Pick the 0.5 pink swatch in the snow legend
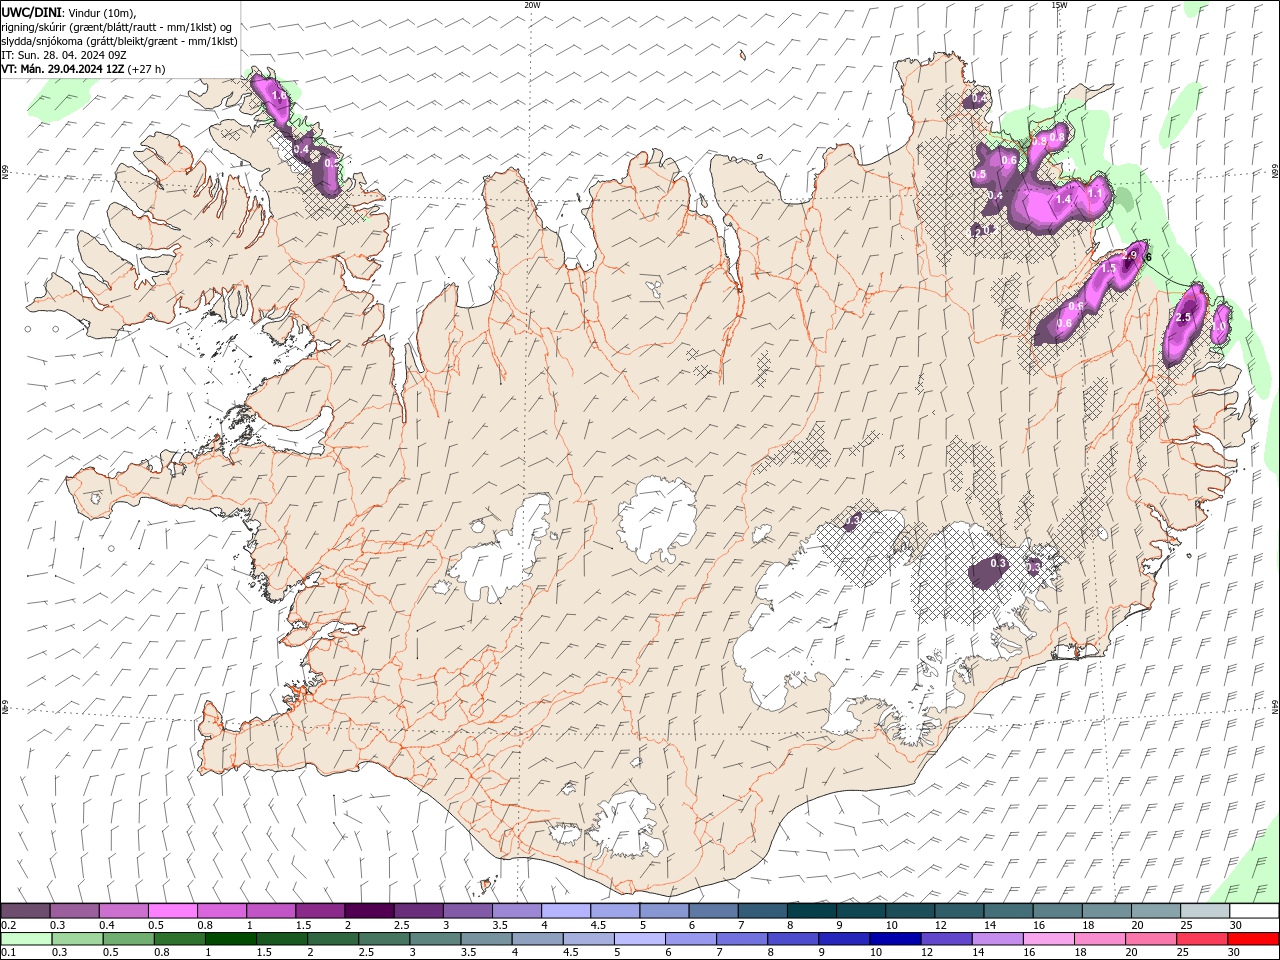The width and height of the screenshot is (1280, 960). click(x=172, y=910)
